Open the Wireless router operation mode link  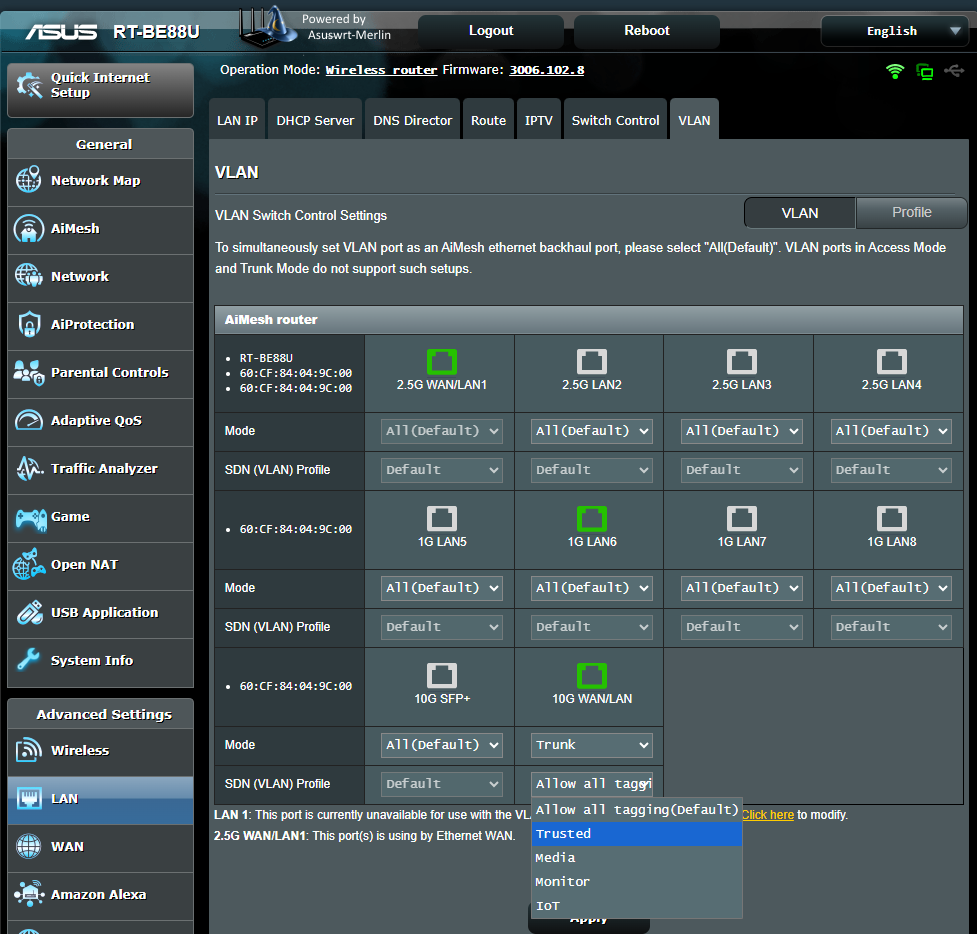[381, 70]
